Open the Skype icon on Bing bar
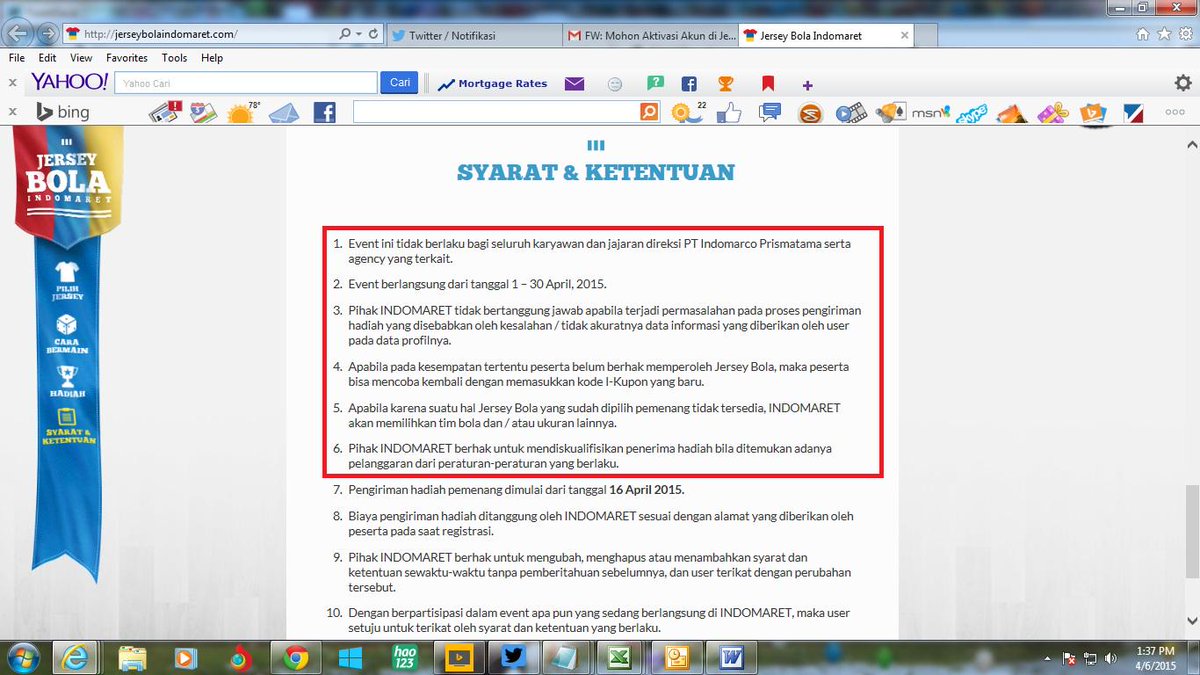Viewport: 1200px width, 675px height. click(971, 113)
